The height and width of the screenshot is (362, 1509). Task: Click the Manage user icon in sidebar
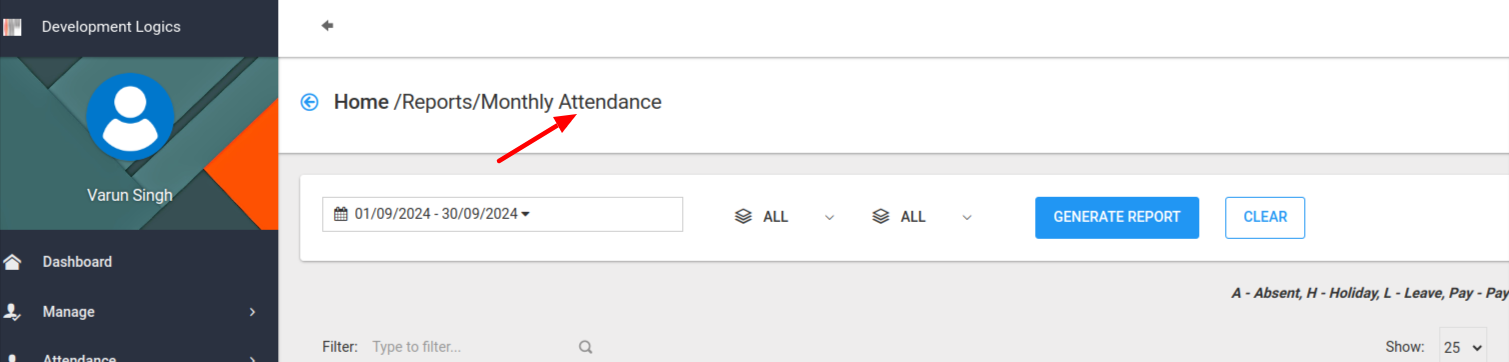13,312
